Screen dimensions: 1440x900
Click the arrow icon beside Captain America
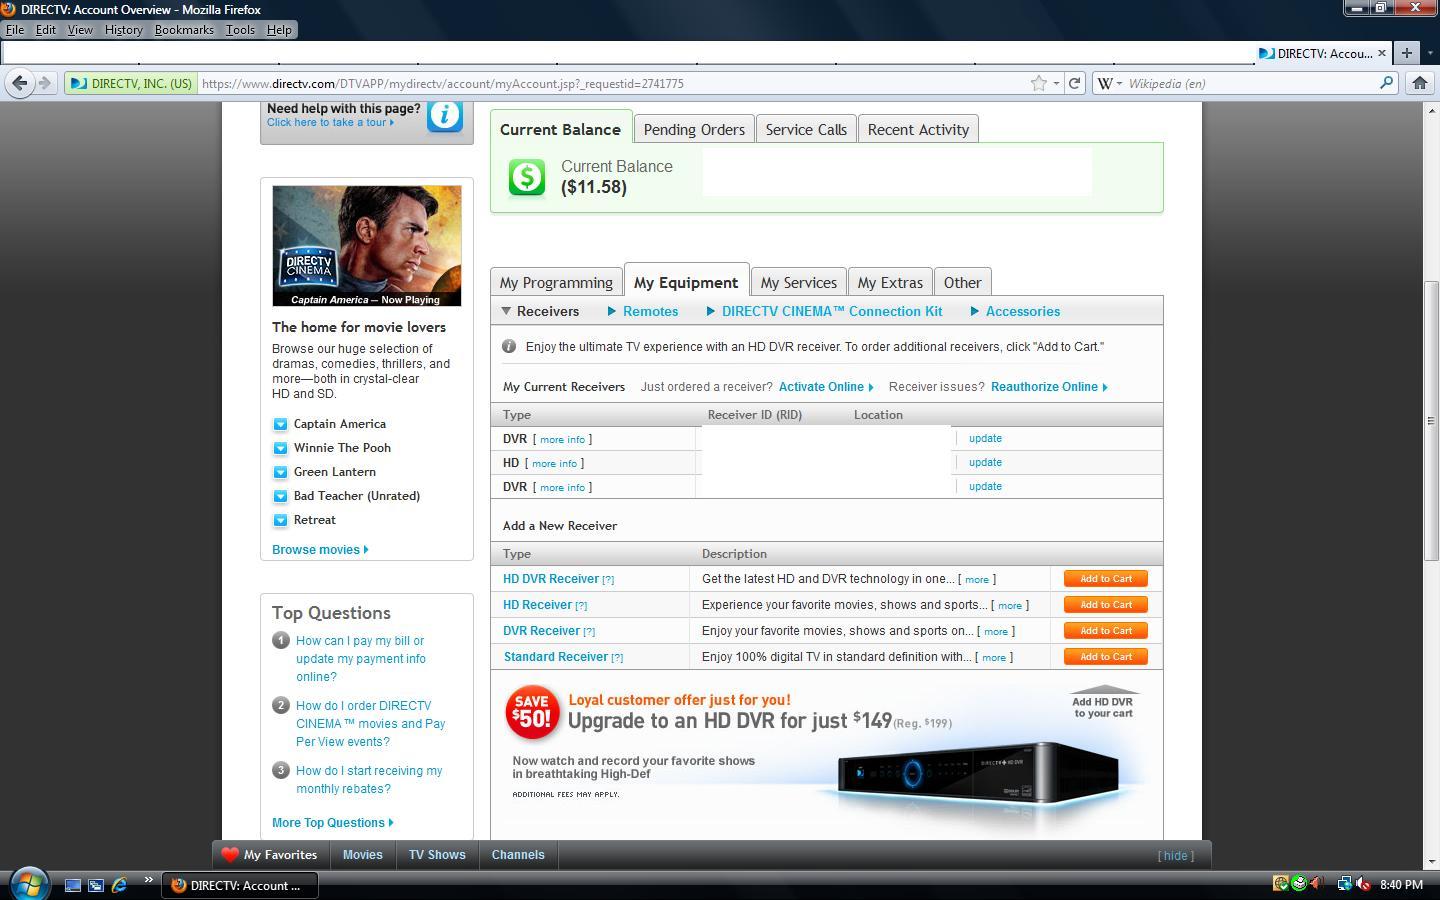click(280, 424)
